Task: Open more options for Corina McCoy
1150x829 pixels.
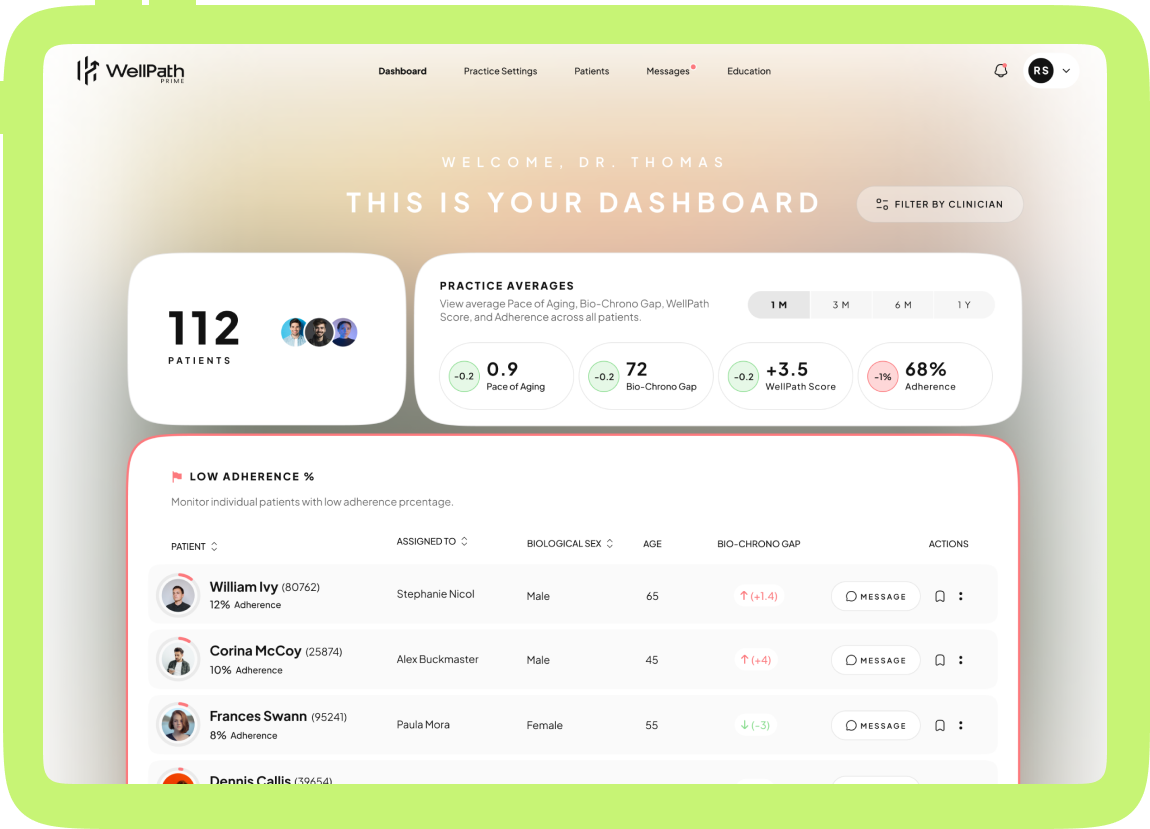Action: (x=961, y=660)
